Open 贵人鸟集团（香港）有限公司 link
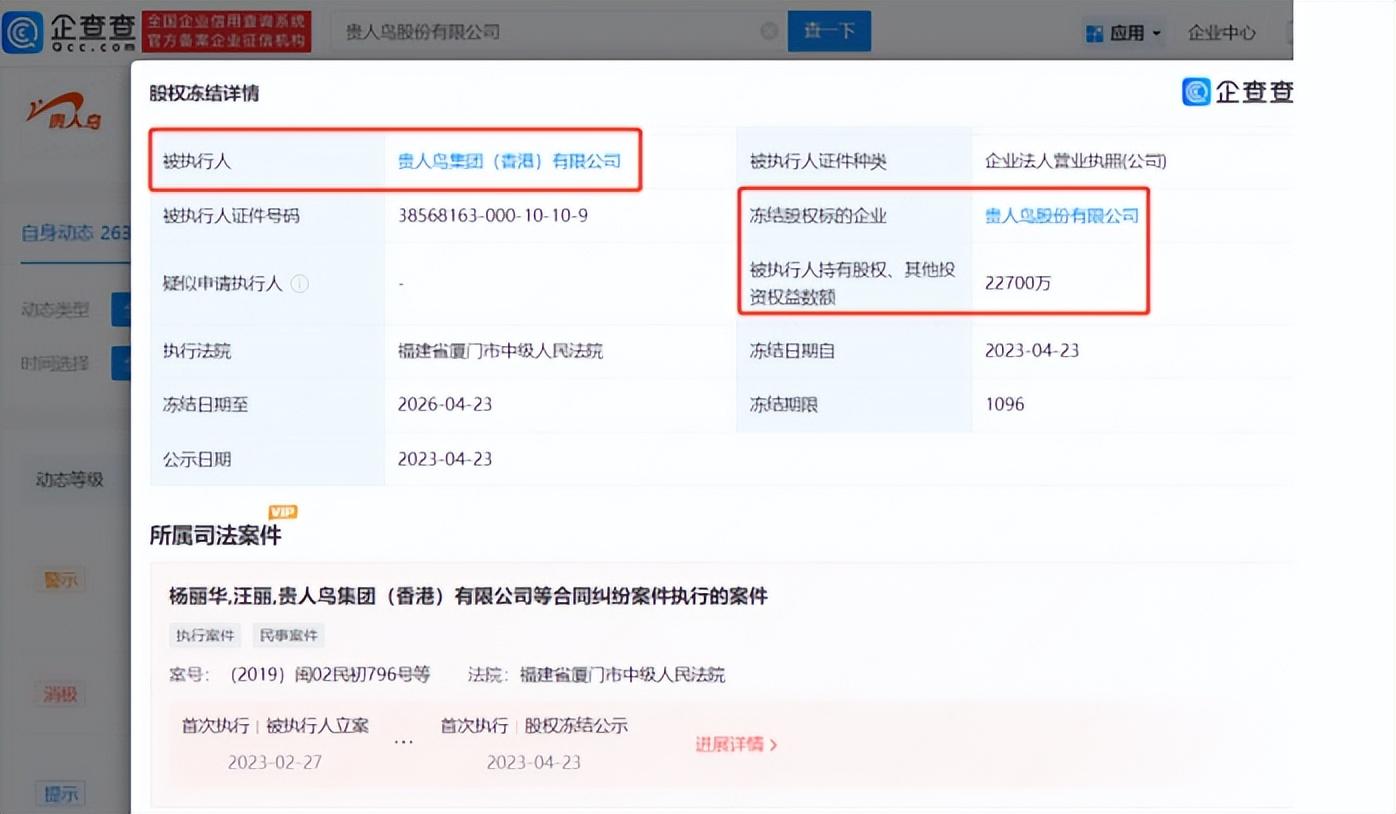The image size is (1396, 814). click(509, 160)
